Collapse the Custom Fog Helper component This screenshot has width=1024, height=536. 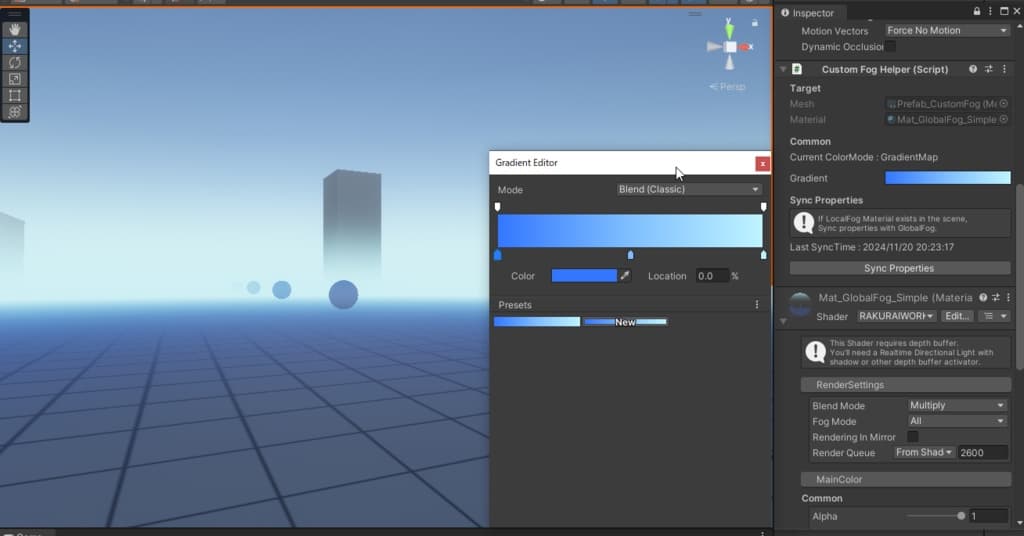(x=783, y=70)
